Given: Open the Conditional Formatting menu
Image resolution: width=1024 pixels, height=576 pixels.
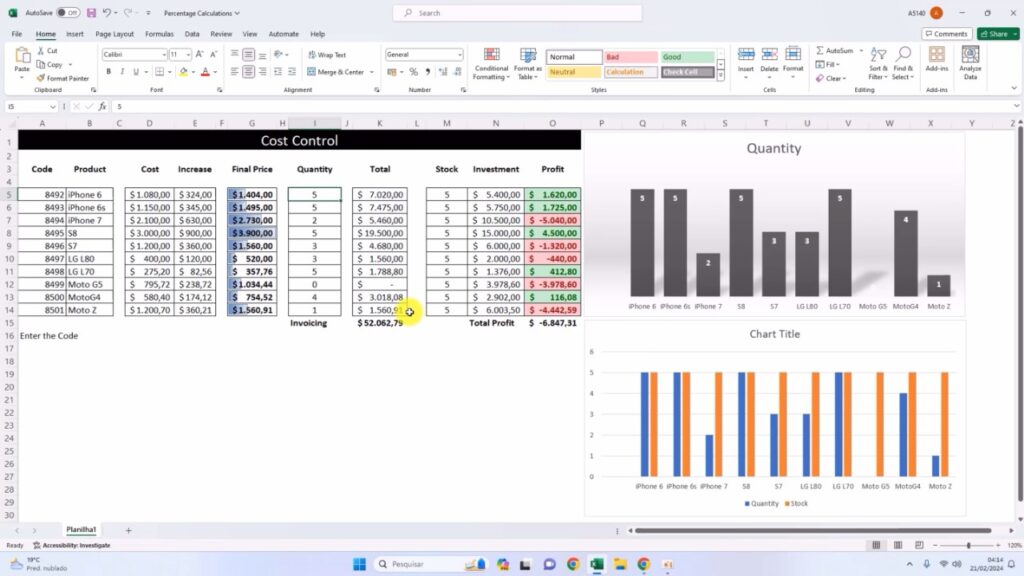Looking at the screenshot, I should tap(491, 63).
